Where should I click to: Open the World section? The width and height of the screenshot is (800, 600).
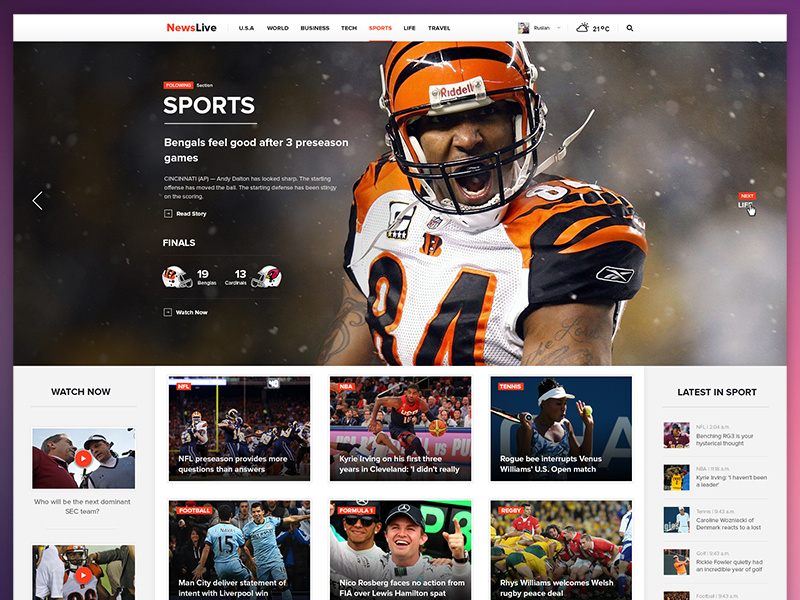point(278,28)
